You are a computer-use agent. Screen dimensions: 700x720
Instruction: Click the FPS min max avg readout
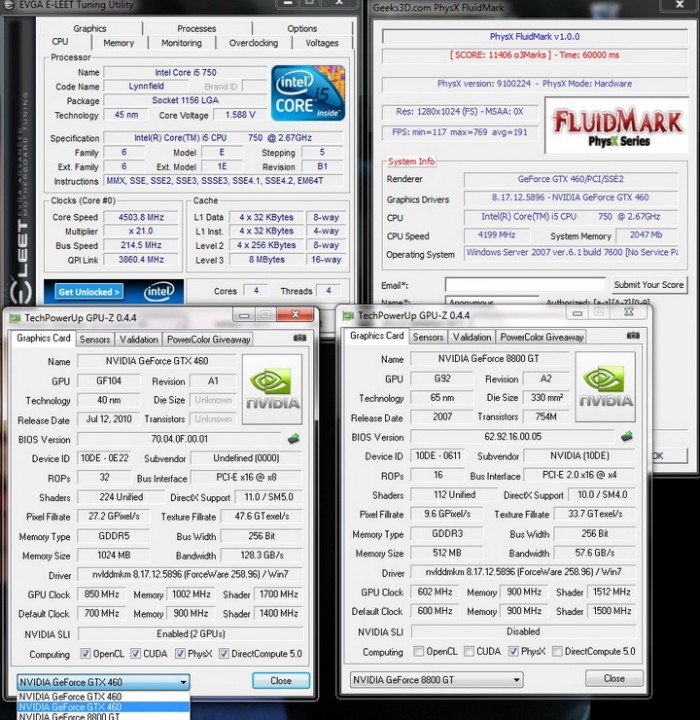point(459,132)
